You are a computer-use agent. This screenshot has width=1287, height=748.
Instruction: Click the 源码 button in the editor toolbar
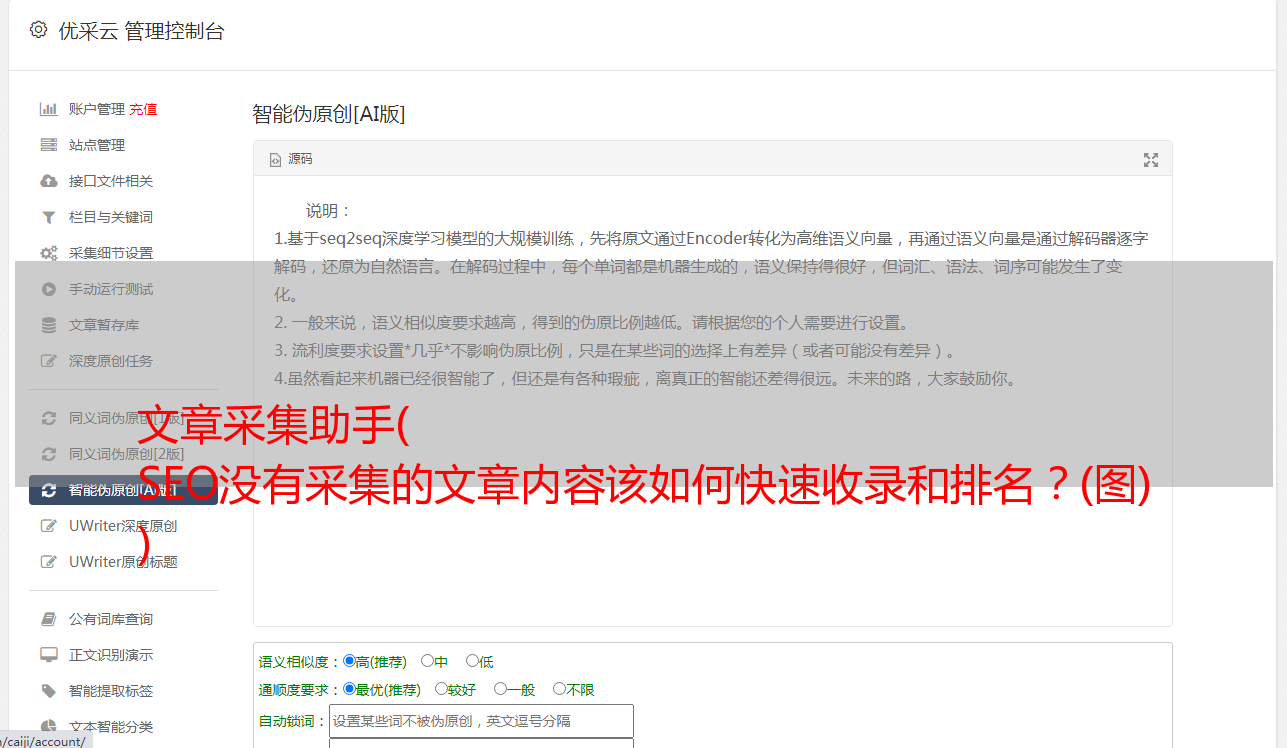tap(291, 159)
